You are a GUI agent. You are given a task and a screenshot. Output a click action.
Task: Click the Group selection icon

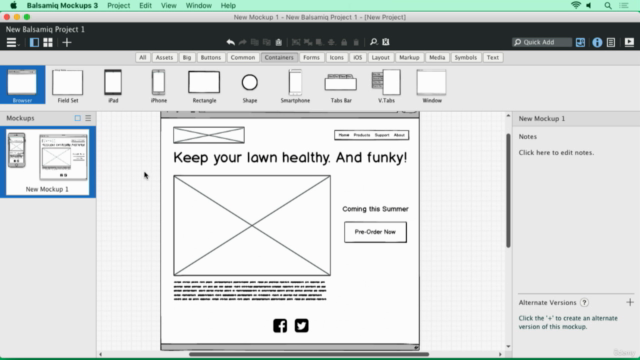pos(296,42)
